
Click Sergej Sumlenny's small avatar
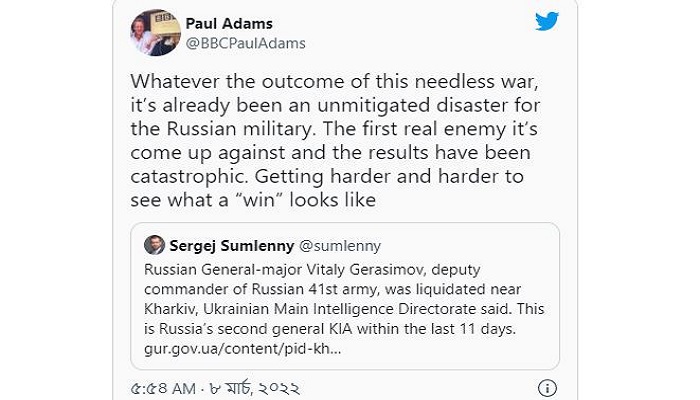coord(154,245)
